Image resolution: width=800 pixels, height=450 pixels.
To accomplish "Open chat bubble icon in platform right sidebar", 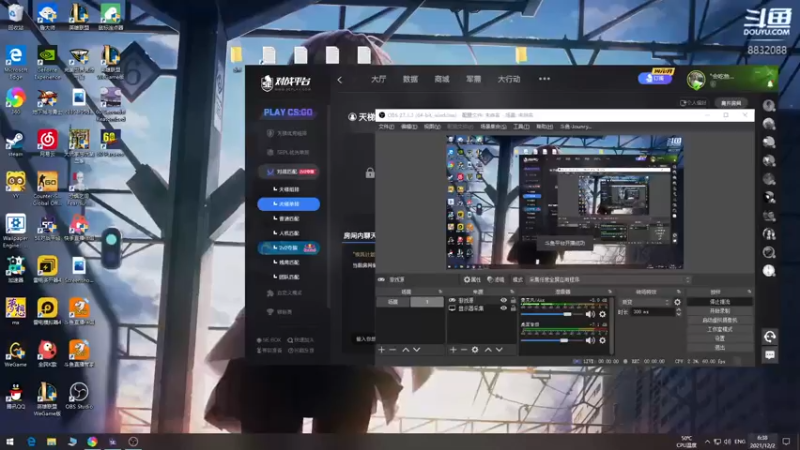I will 770,355.
